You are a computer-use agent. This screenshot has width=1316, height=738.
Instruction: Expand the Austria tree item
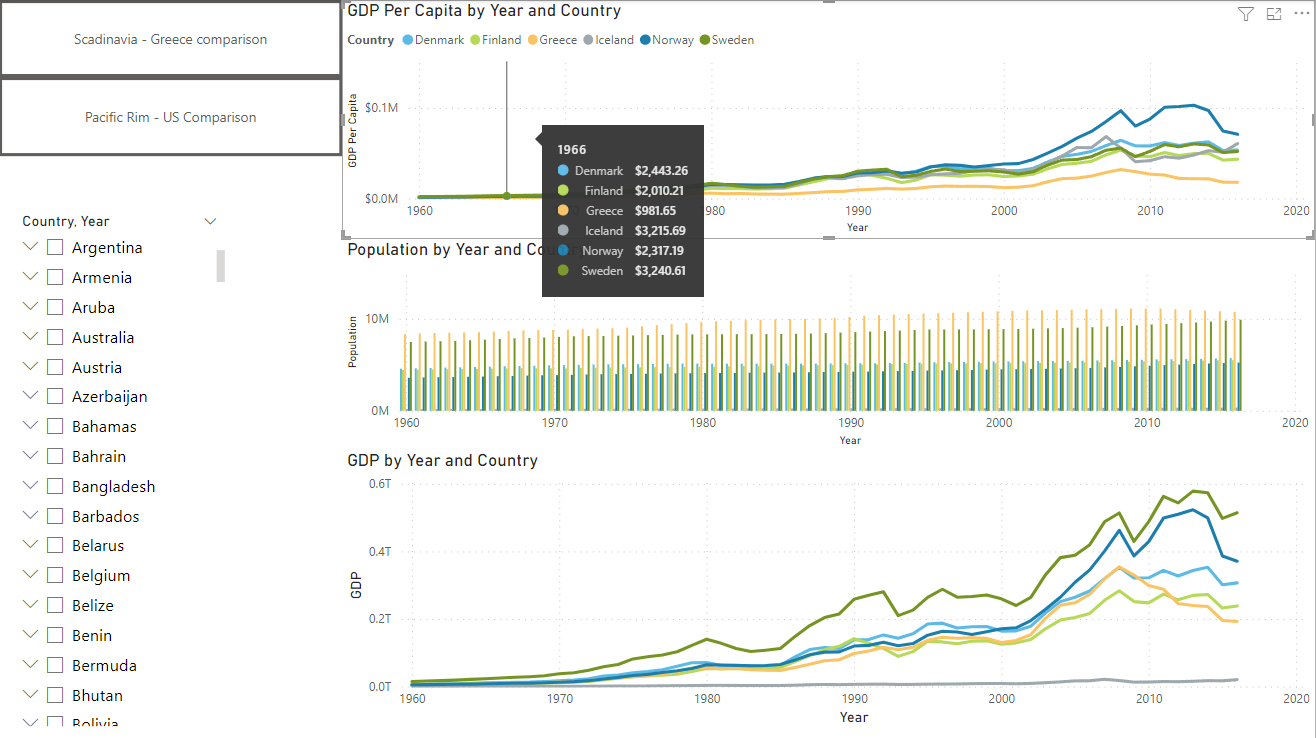pos(29,366)
